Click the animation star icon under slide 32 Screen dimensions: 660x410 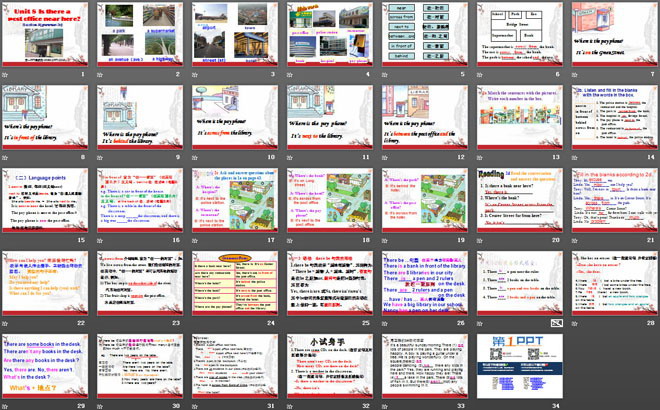pos(290,406)
